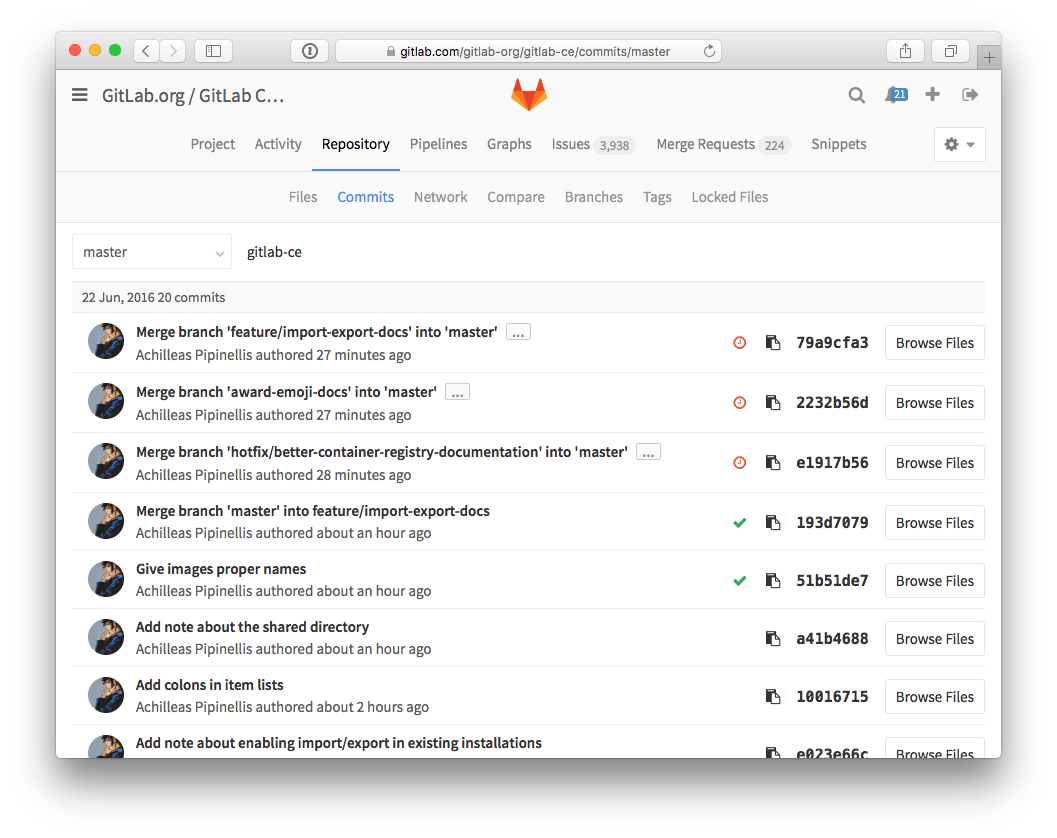Viewport: 1057px width, 838px height.
Task: Open the search from the top navigation bar
Action: [x=856, y=94]
